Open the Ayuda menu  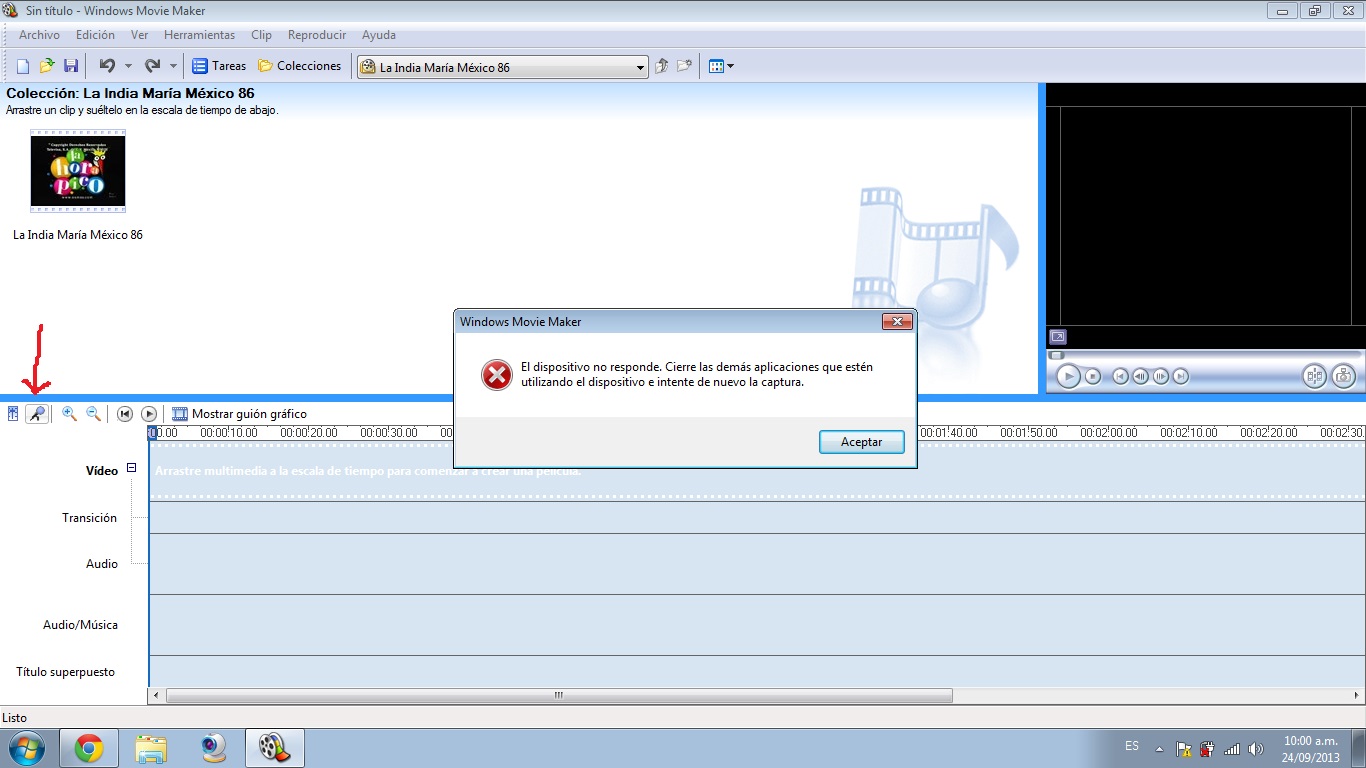tap(378, 35)
